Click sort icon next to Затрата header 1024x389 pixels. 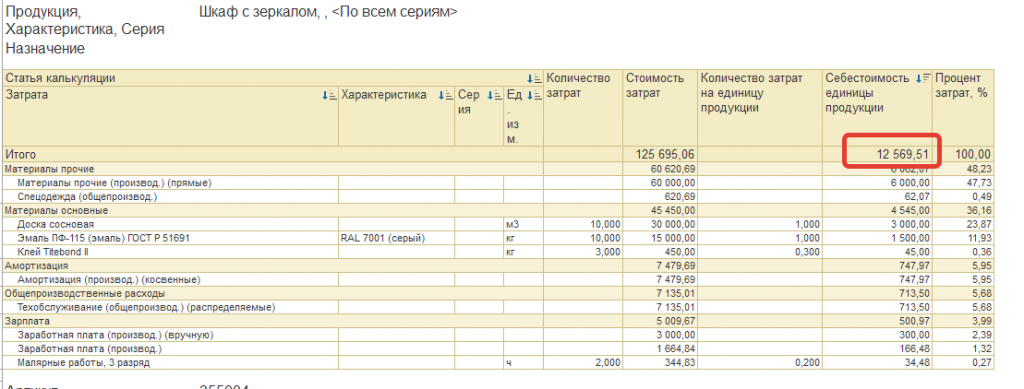tap(330, 95)
